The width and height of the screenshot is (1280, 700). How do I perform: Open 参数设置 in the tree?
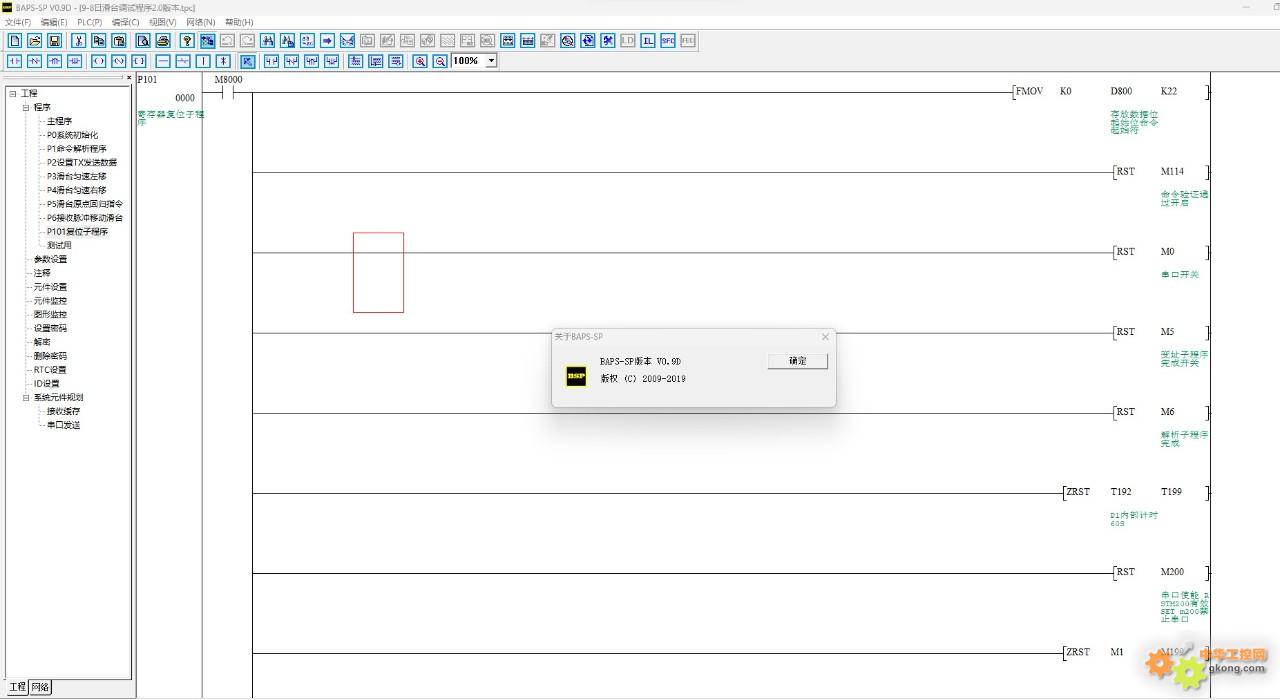50,259
